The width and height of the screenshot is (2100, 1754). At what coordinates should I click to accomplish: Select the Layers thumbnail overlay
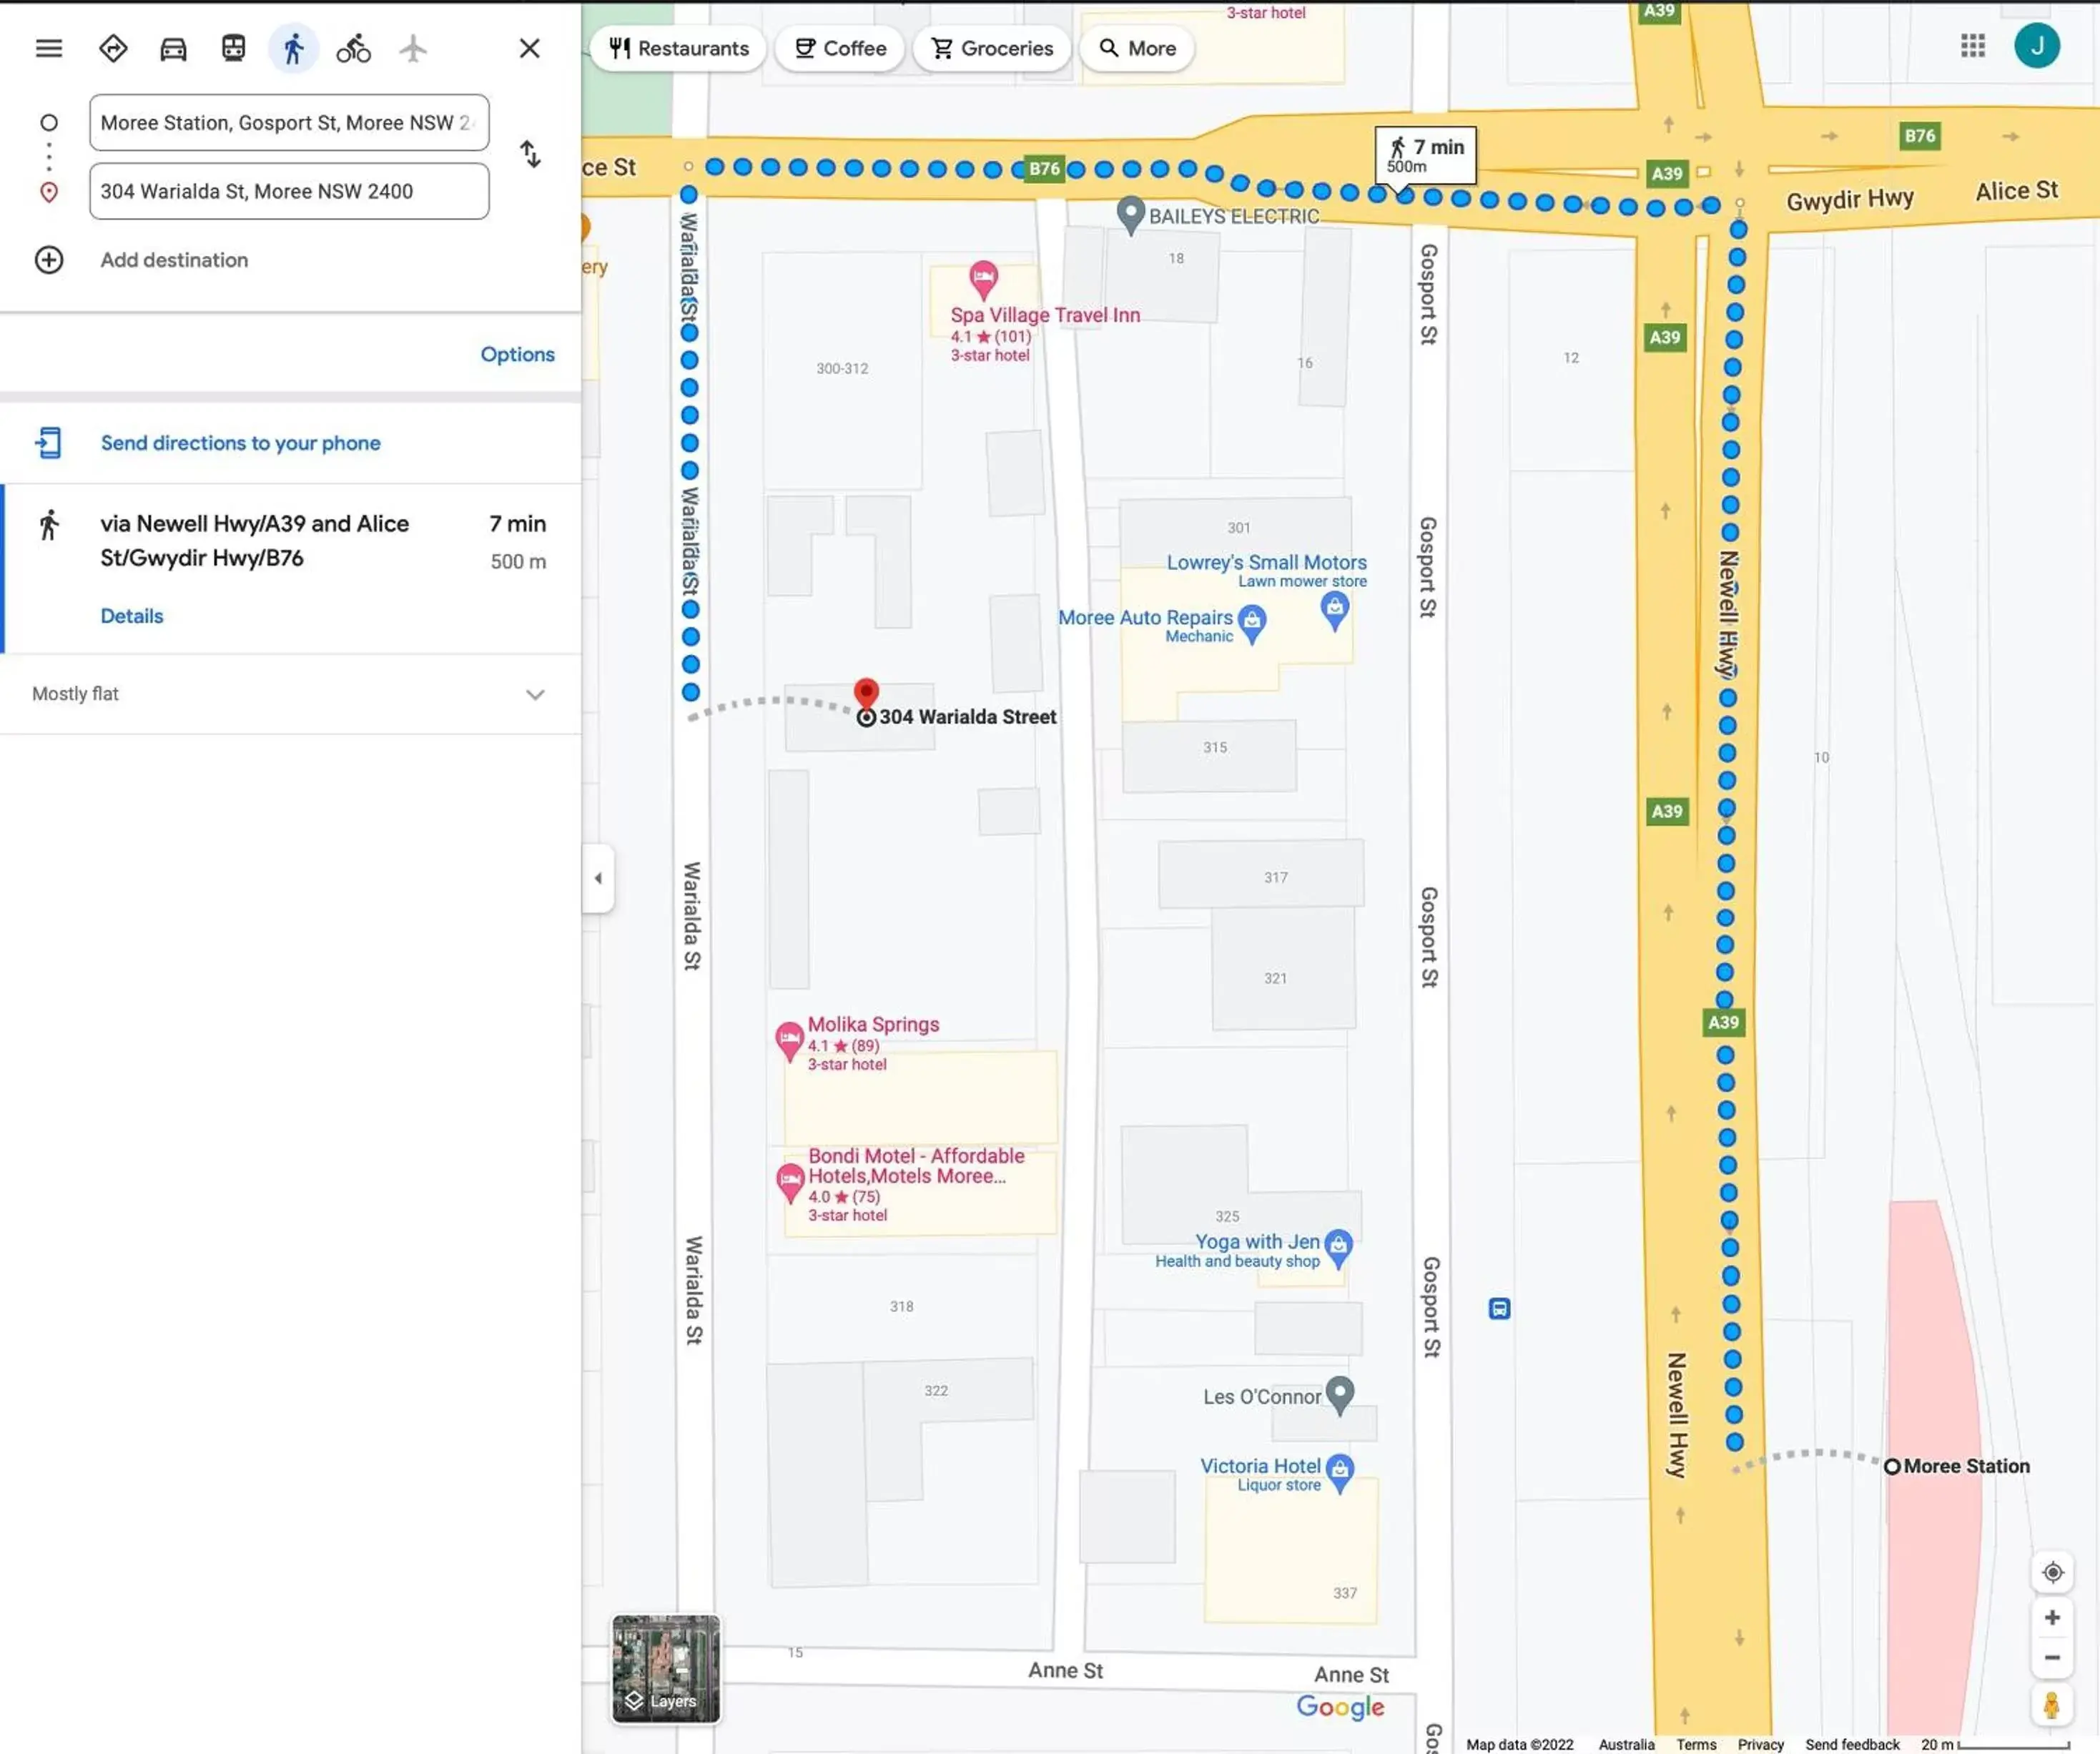(666, 1667)
